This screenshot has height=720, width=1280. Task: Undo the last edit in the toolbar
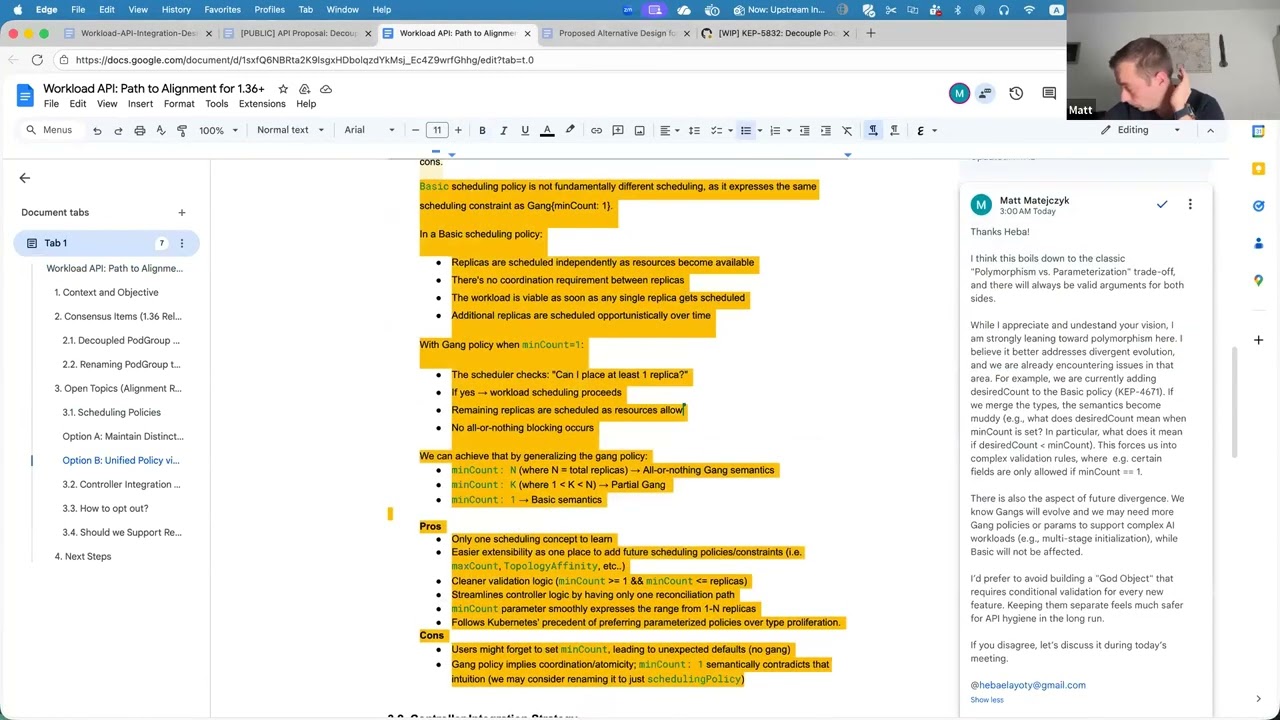pos(97,130)
